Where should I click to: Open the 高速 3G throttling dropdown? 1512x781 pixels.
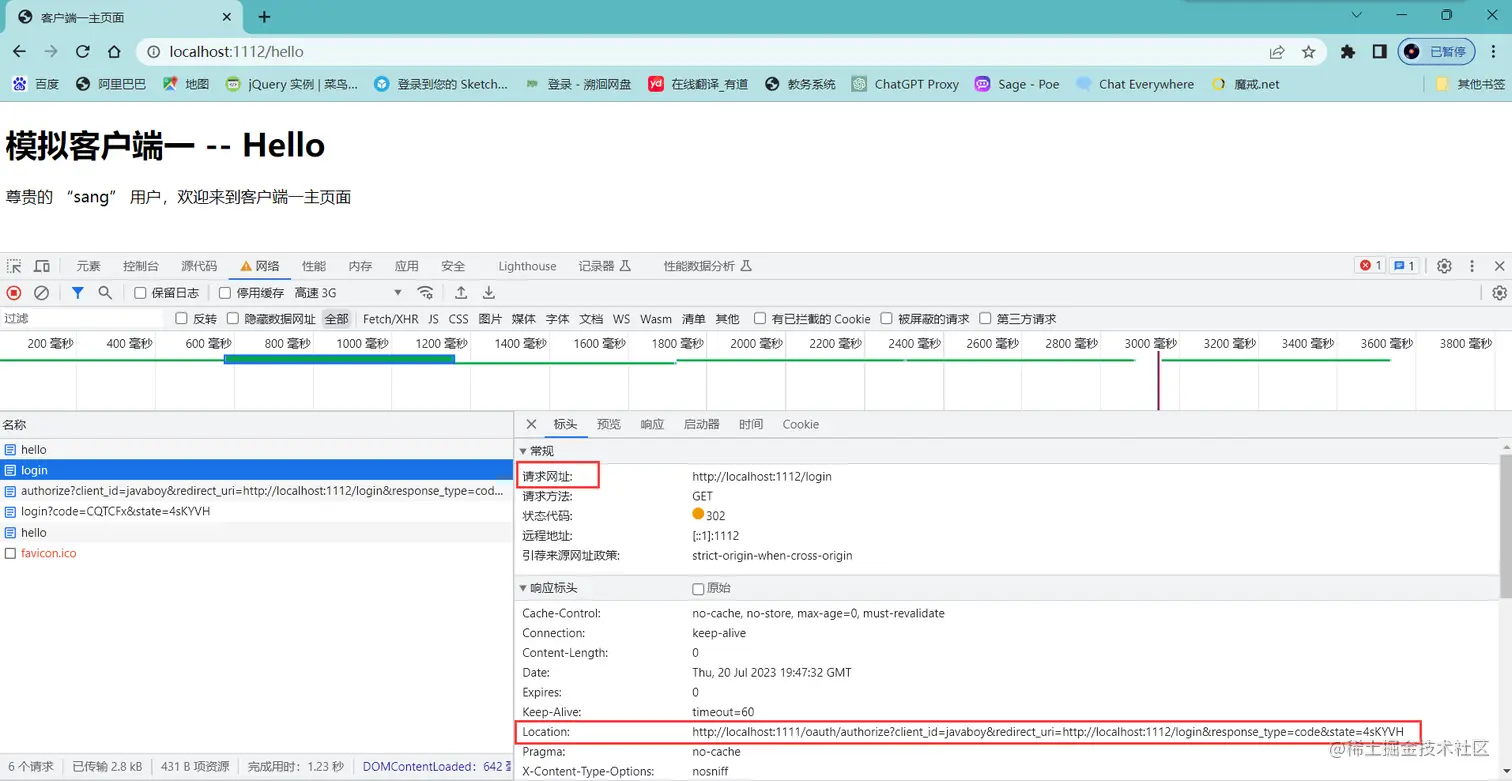click(348, 293)
